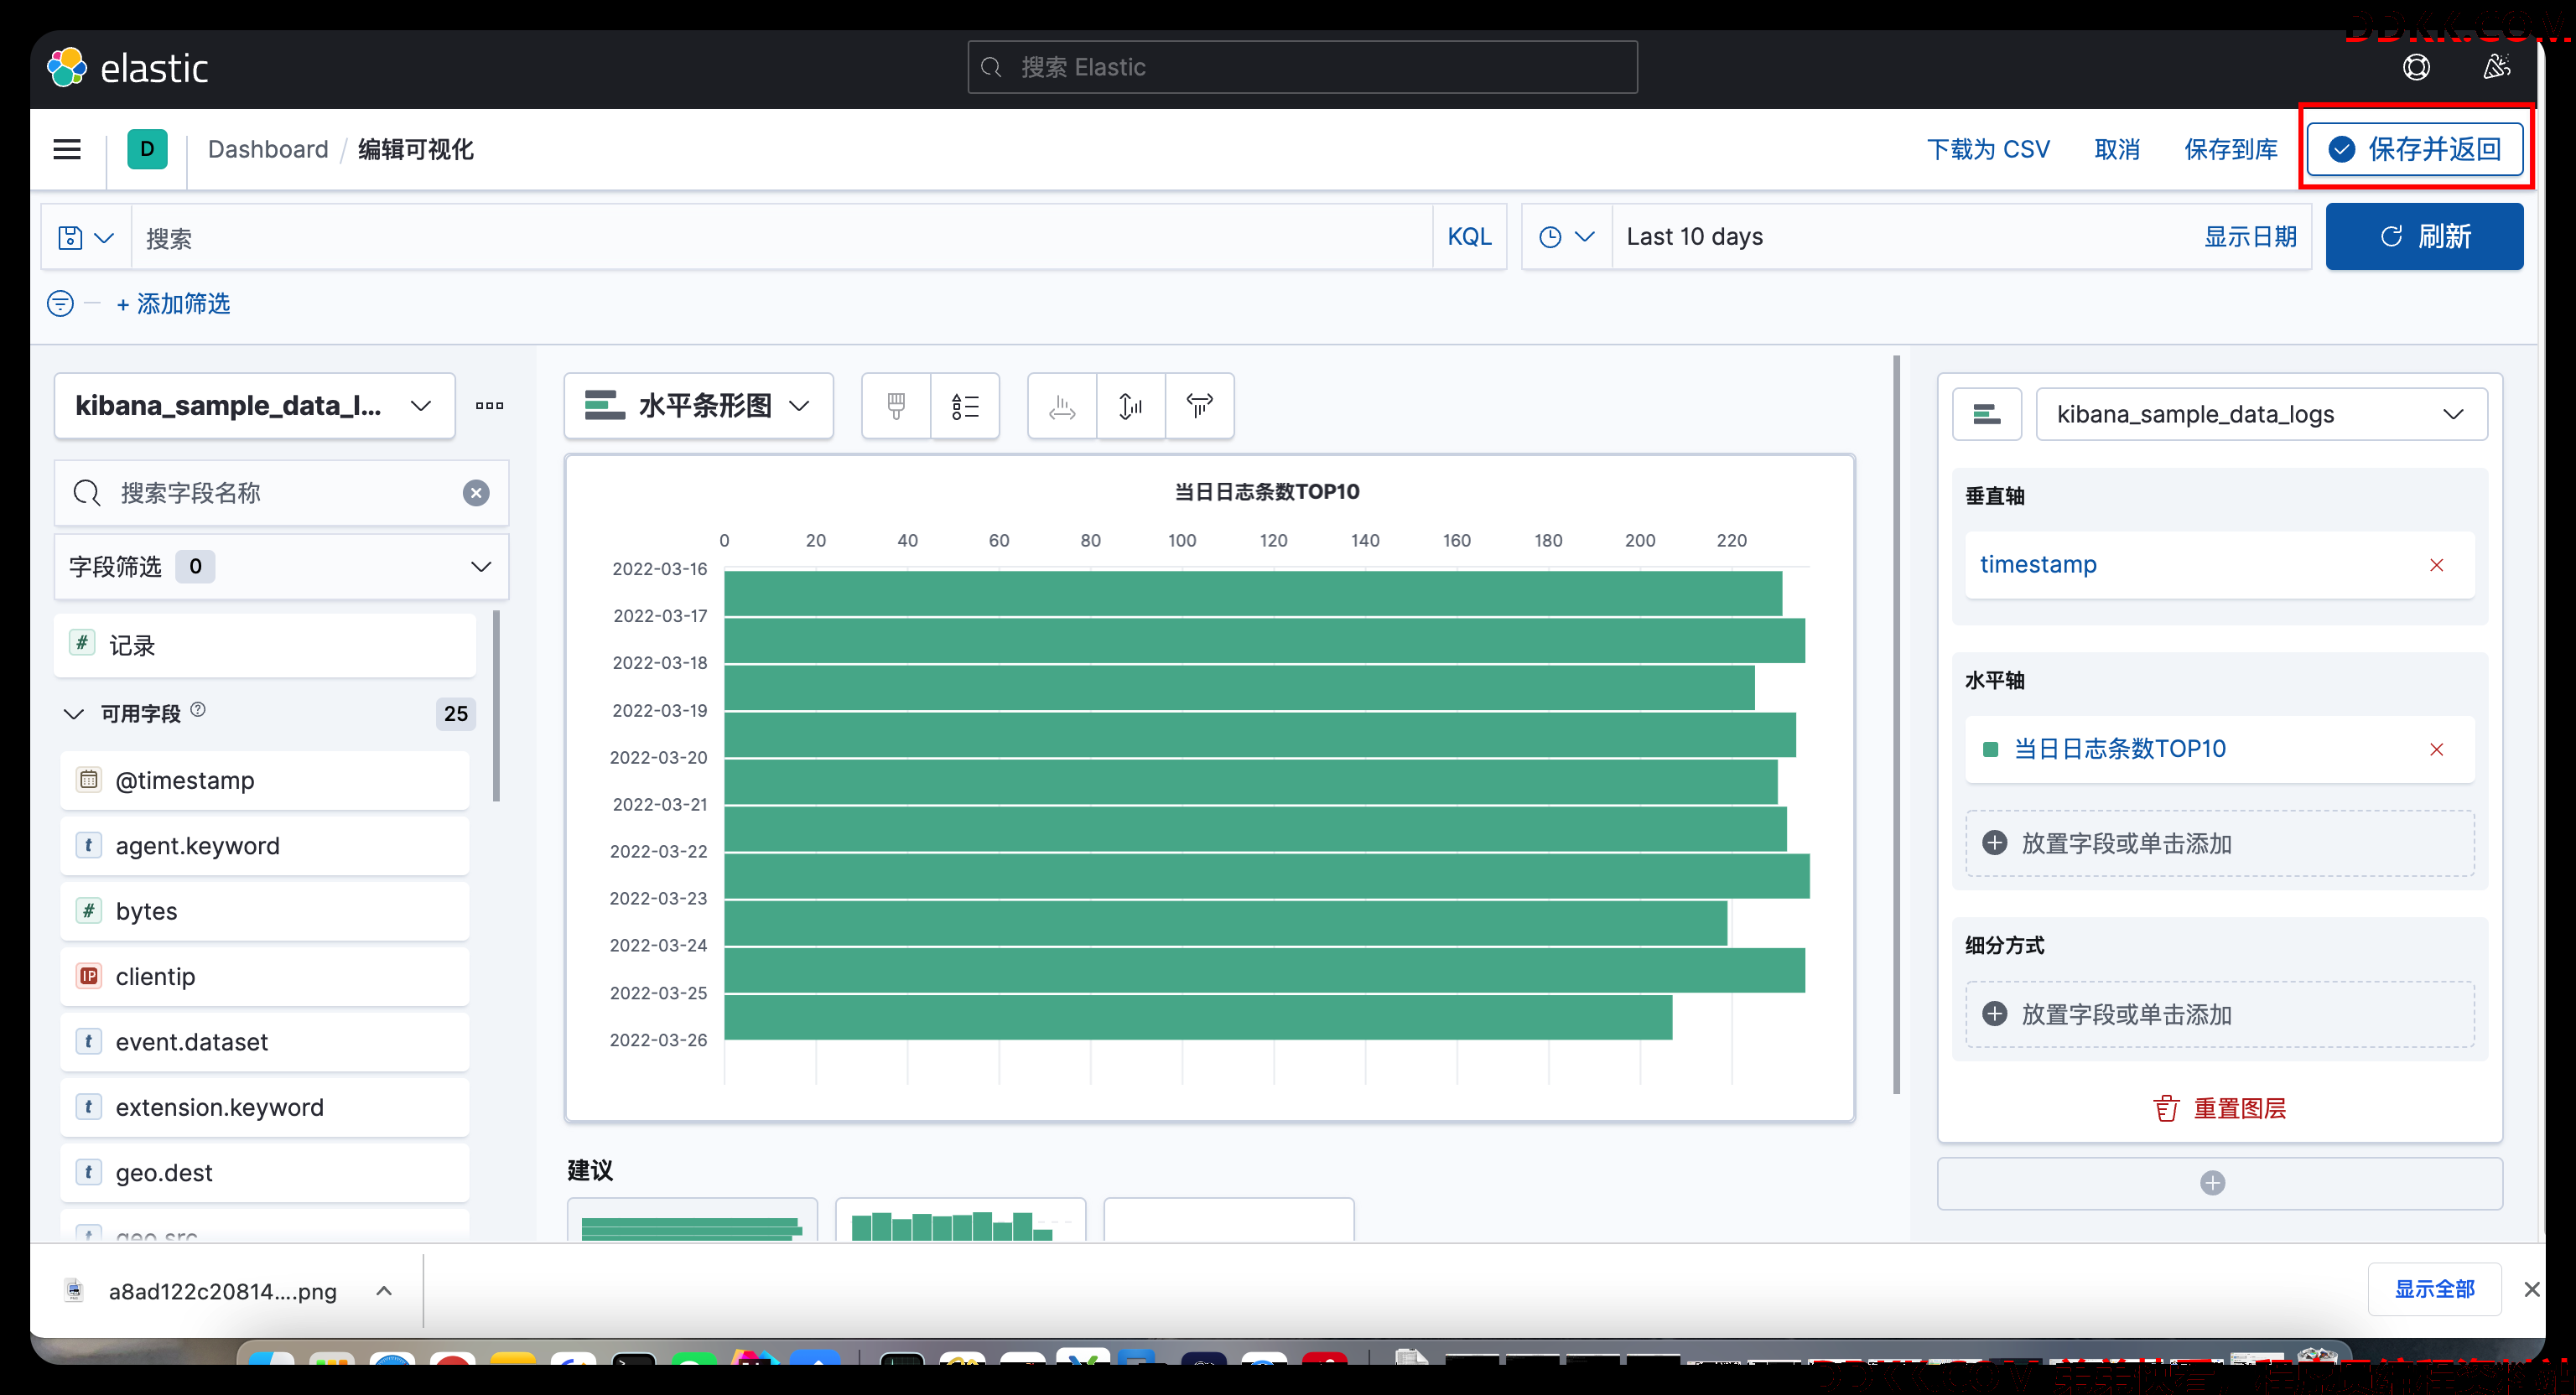Select the agent.keyword field
2576x1395 pixels.
[x=264, y=845]
